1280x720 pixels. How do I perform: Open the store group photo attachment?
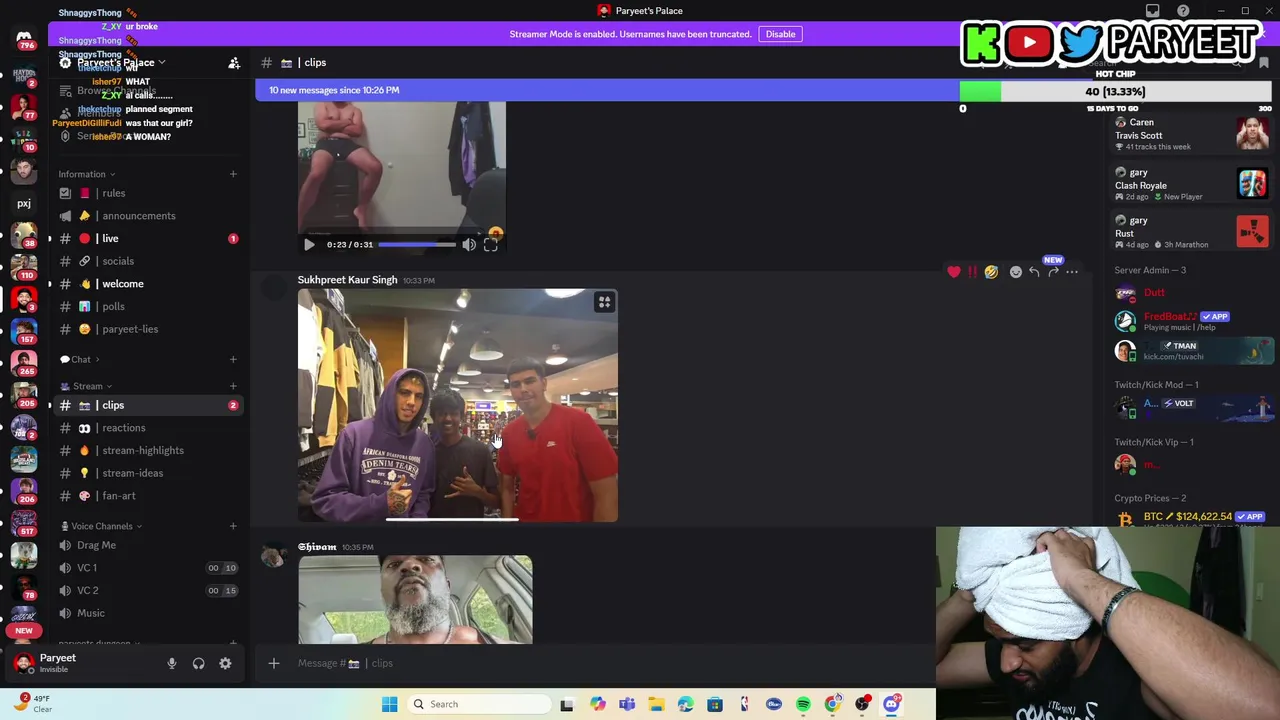point(458,405)
